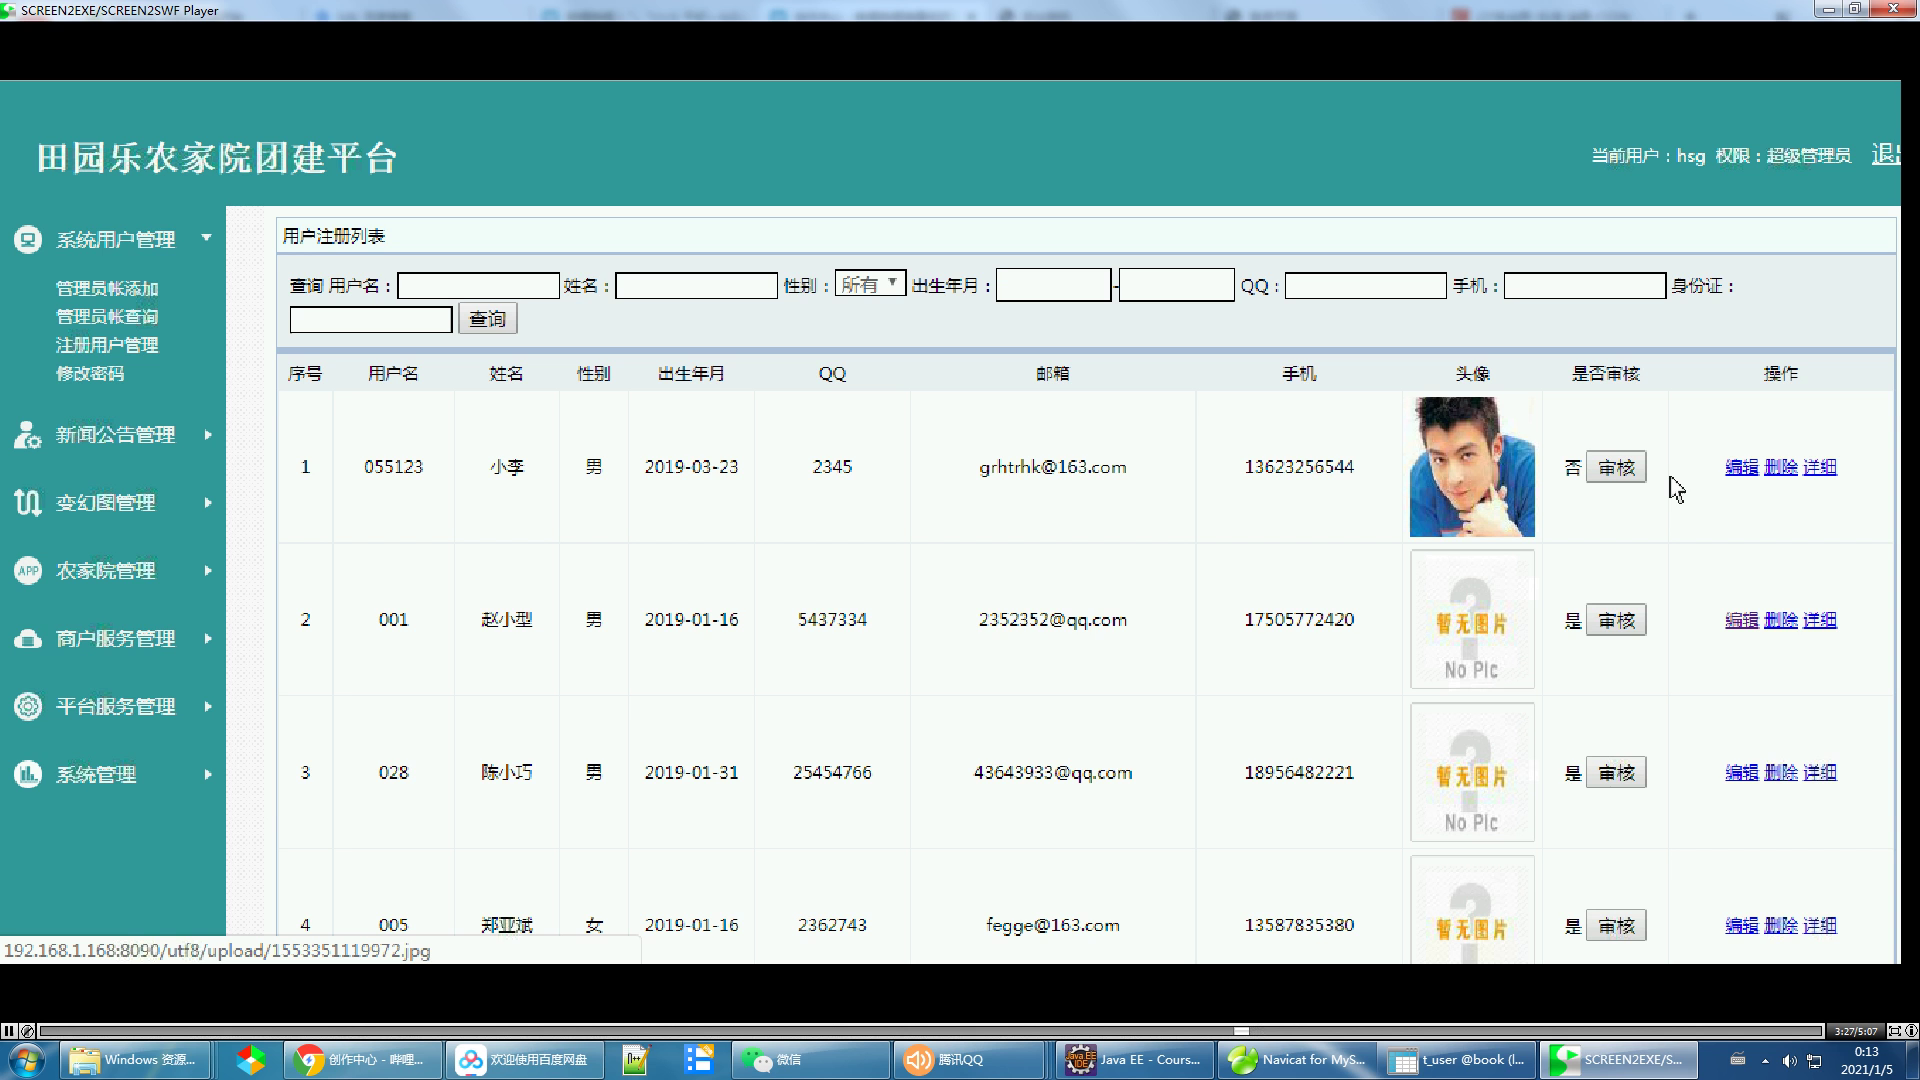This screenshot has width=1920, height=1080.
Task: Open Windows 资源 explorer taskbar item
Action: [134, 1060]
